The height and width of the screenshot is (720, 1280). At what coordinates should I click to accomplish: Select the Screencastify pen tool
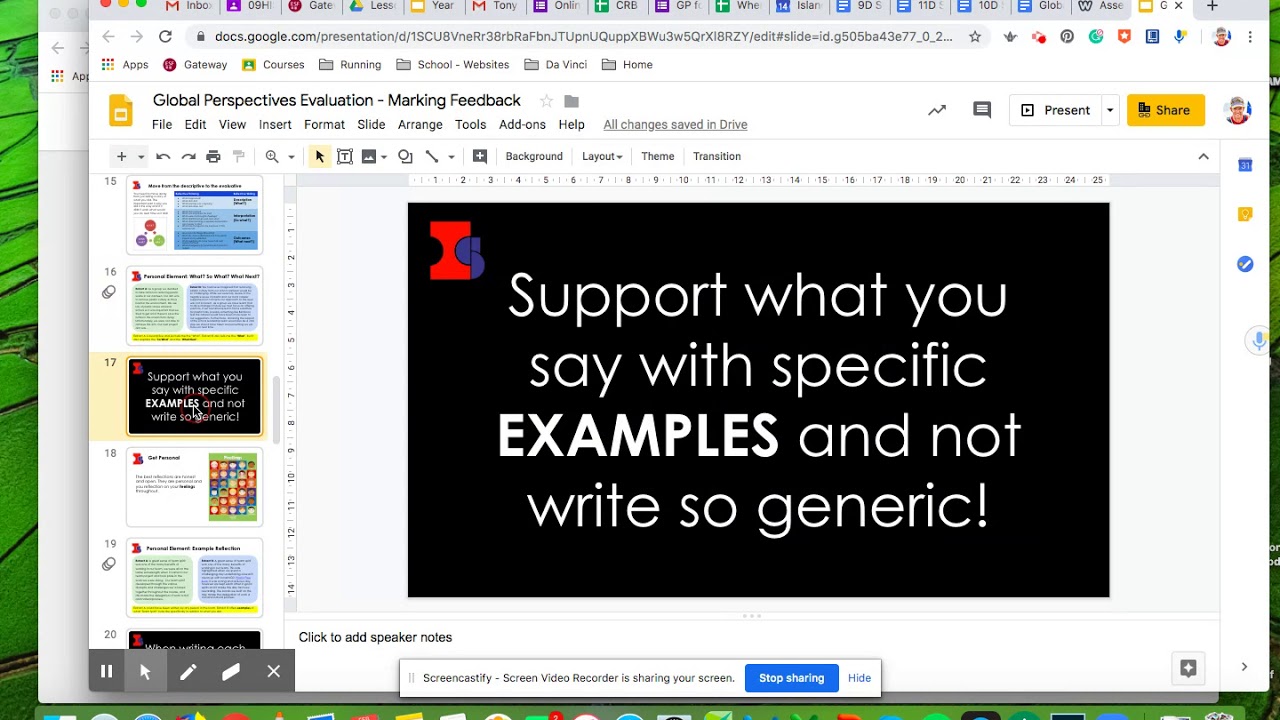click(x=188, y=672)
